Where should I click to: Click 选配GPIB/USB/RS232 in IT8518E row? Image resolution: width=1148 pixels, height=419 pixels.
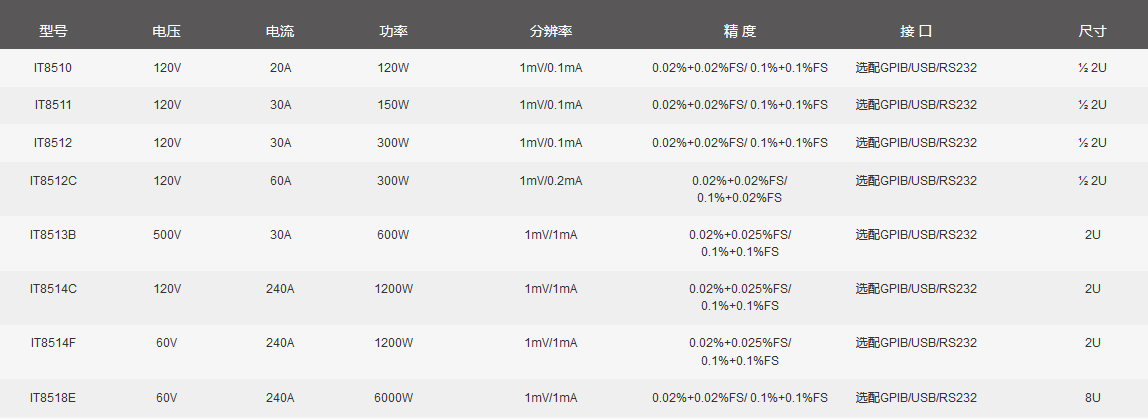pyautogui.click(x=916, y=398)
